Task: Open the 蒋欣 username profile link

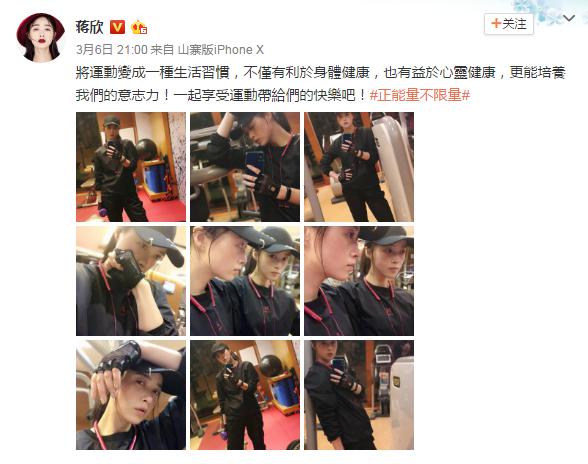Action: point(89,27)
